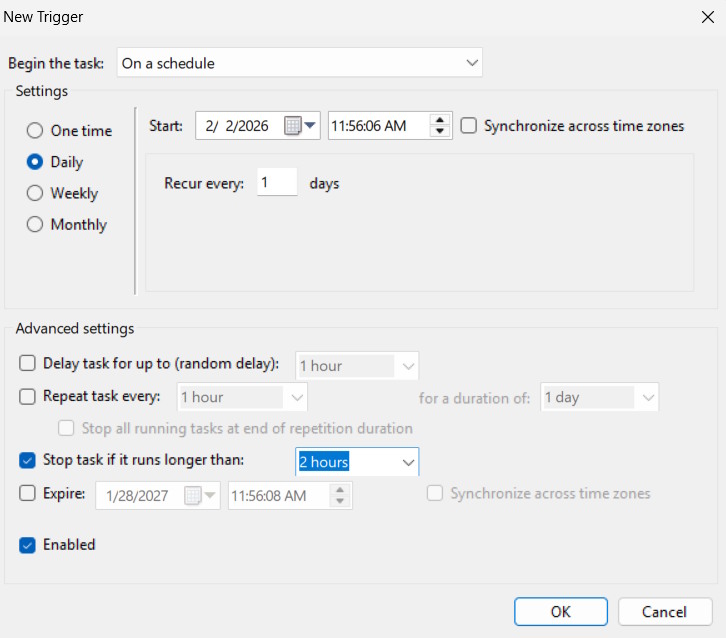Enable Synchronize across time zones for Start

click(469, 126)
